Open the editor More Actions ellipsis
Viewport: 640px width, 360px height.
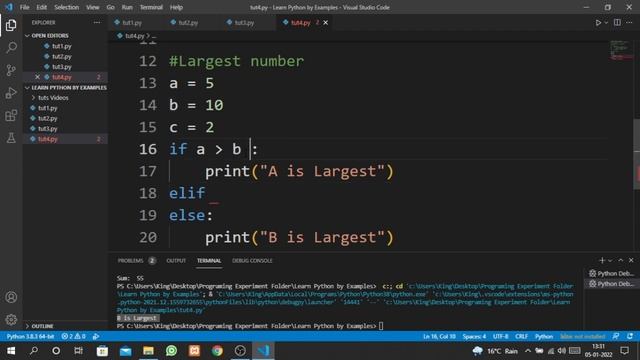coord(629,22)
